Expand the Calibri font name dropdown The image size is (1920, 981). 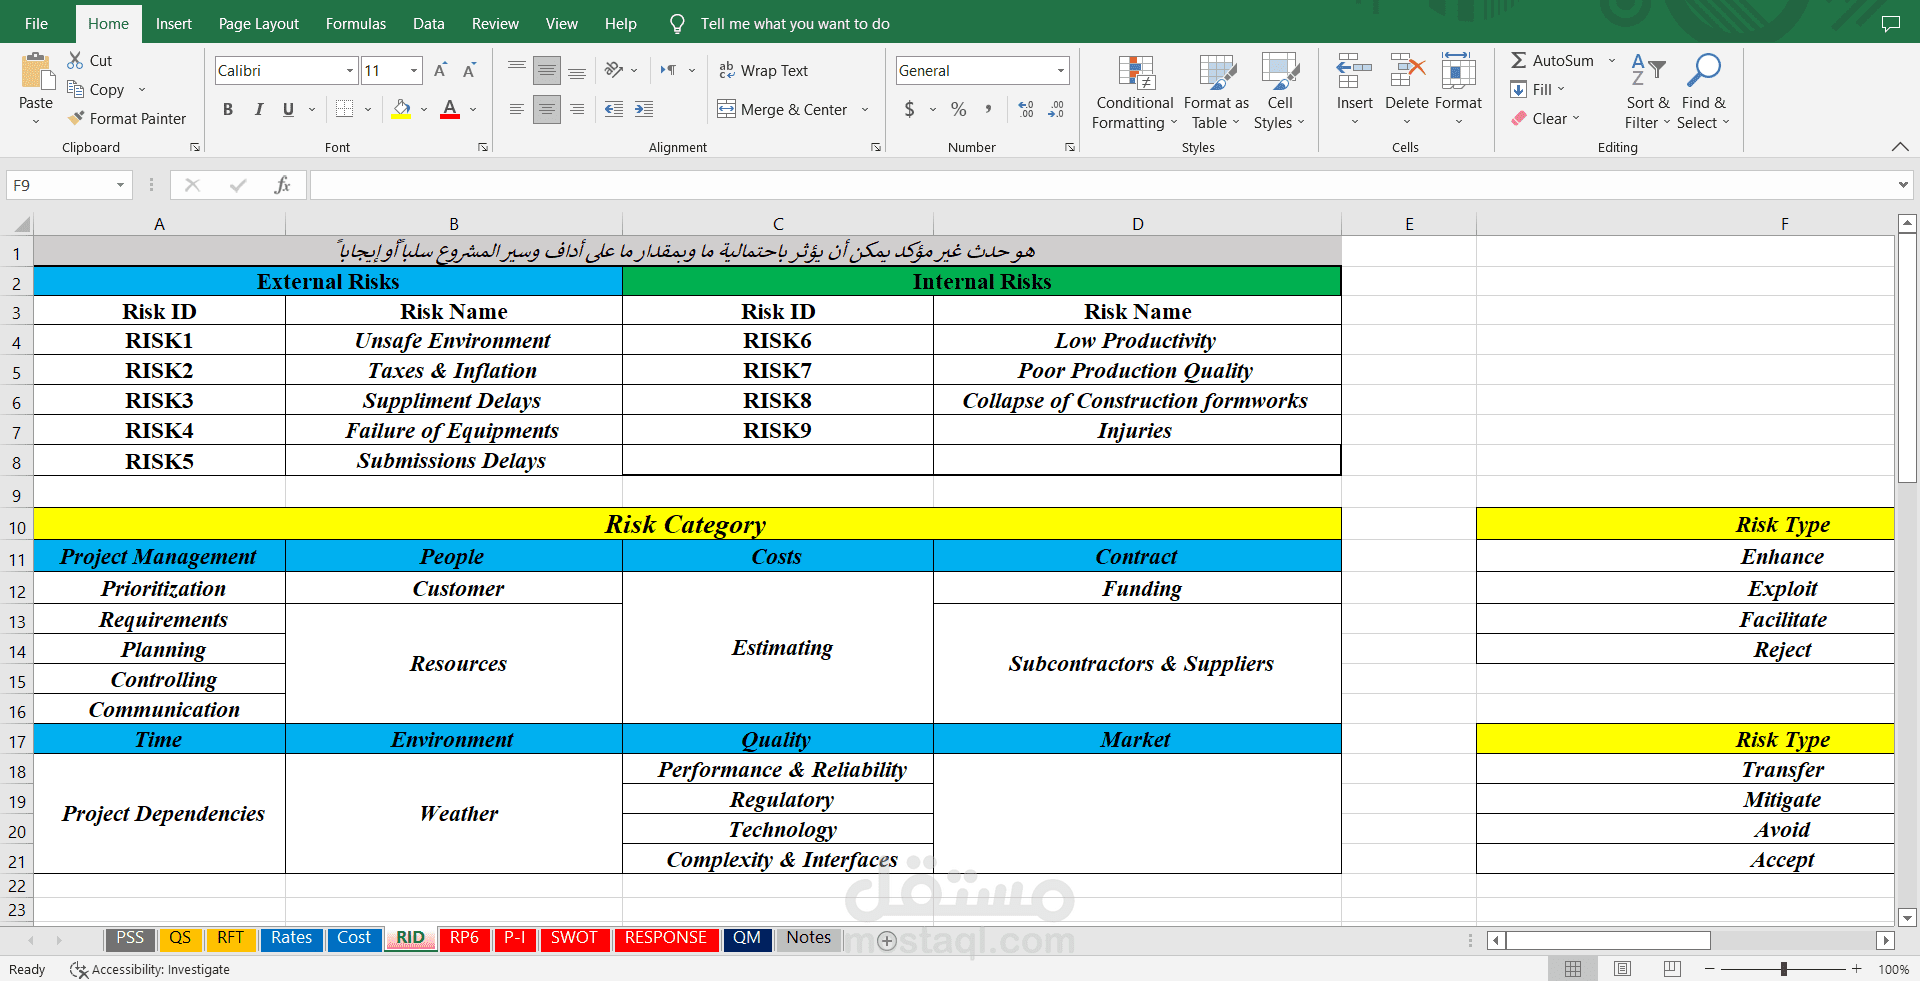click(x=350, y=70)
